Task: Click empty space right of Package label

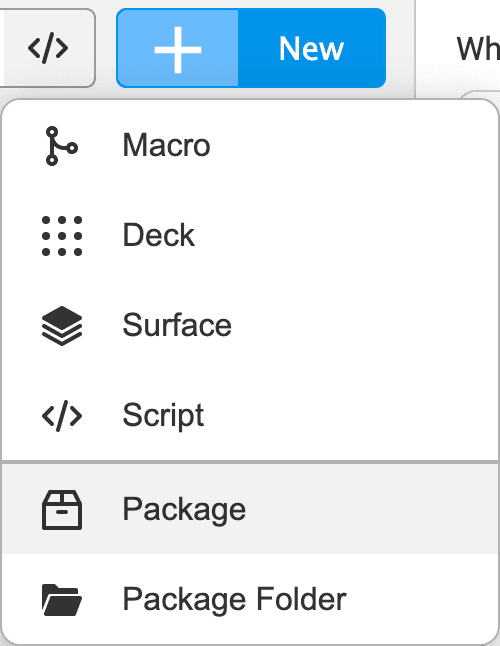Action: click(x=371, y=509)
